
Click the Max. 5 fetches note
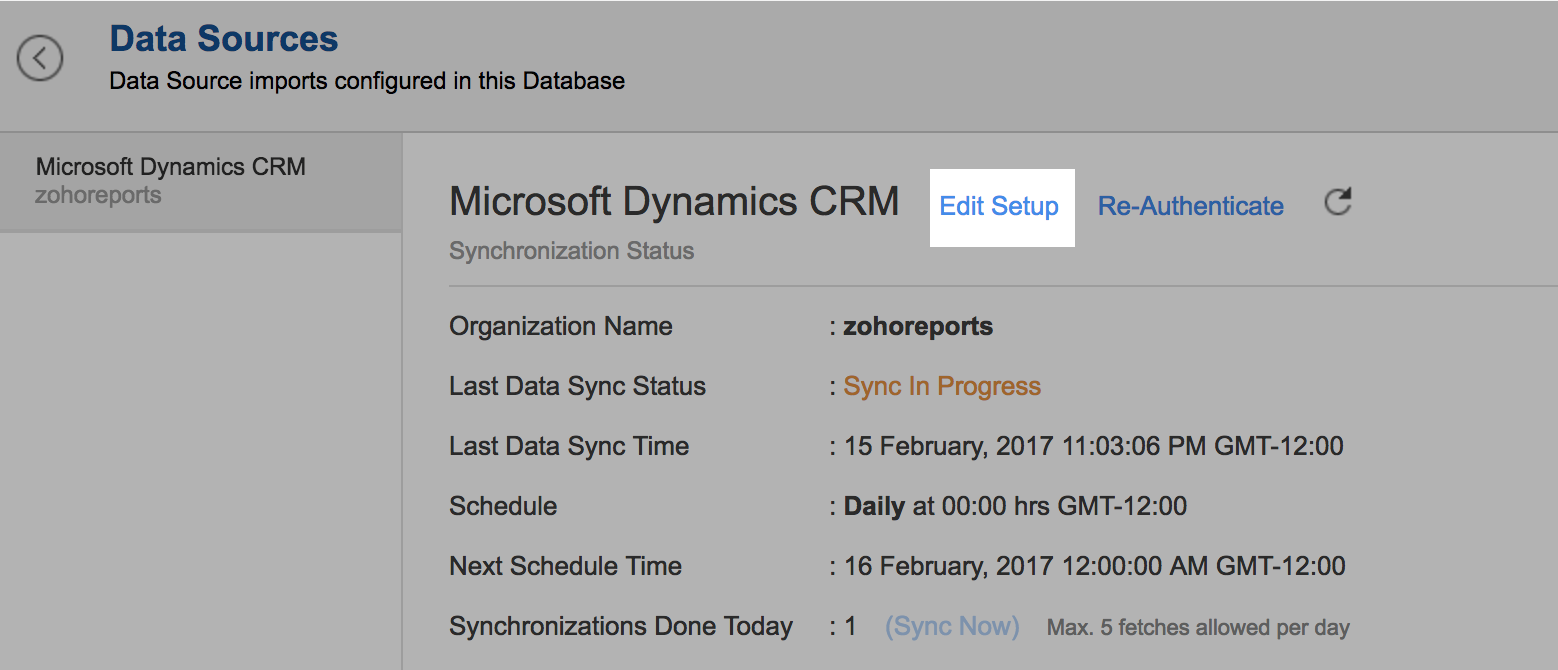(x=1198, y=628)
